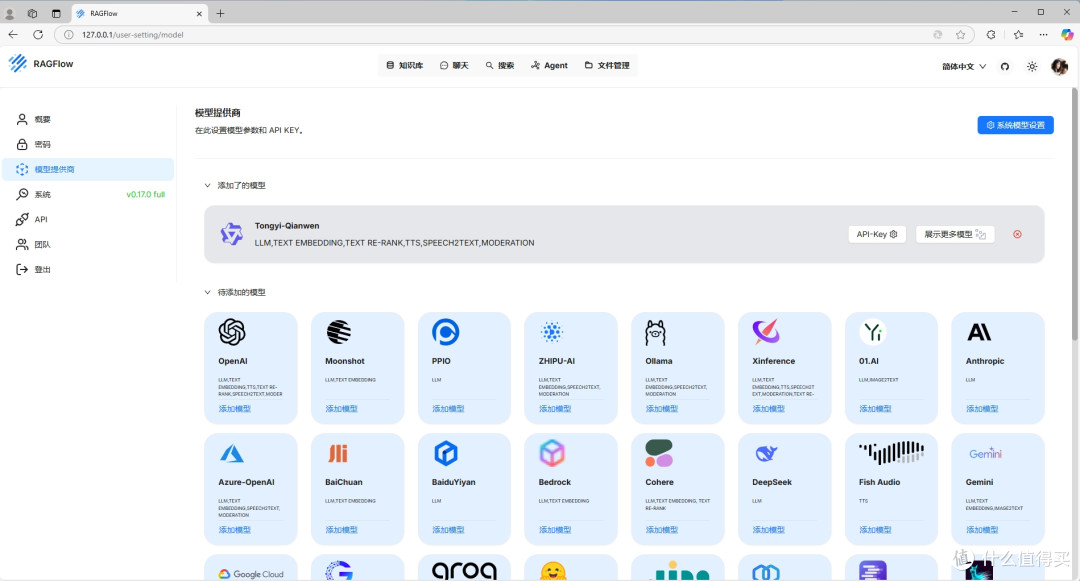The width and height of the screenshot is (1080, 581).
Task: Expand 展示更多模型 for Tongyi-Qianwen
Action: coord(955,234)
